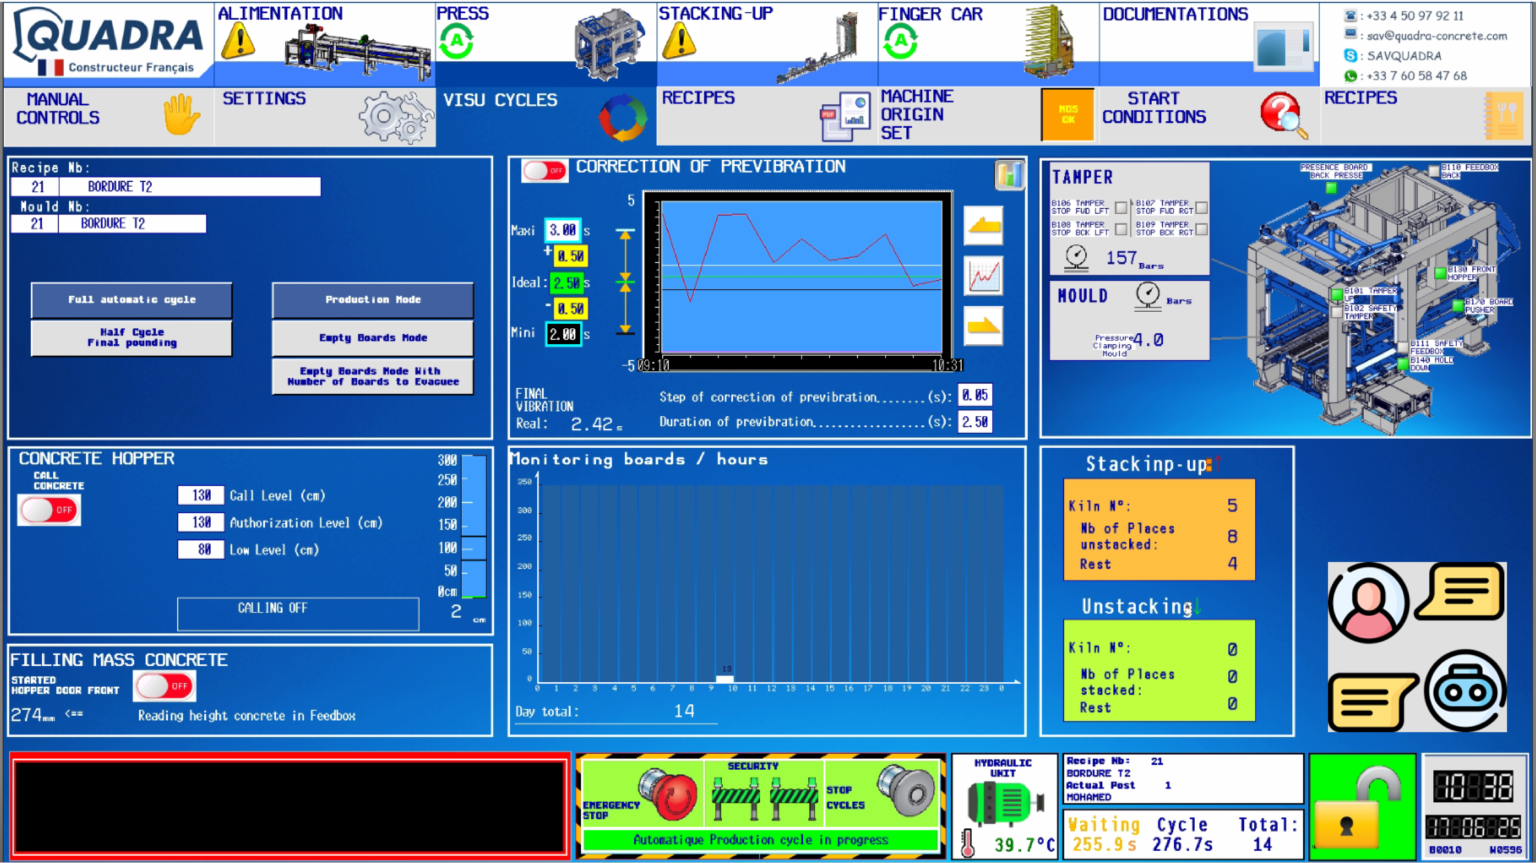Open the user and robot chat icon
The height and width of the screenshot is (863, 1536).
click(x=1416, y=646)
